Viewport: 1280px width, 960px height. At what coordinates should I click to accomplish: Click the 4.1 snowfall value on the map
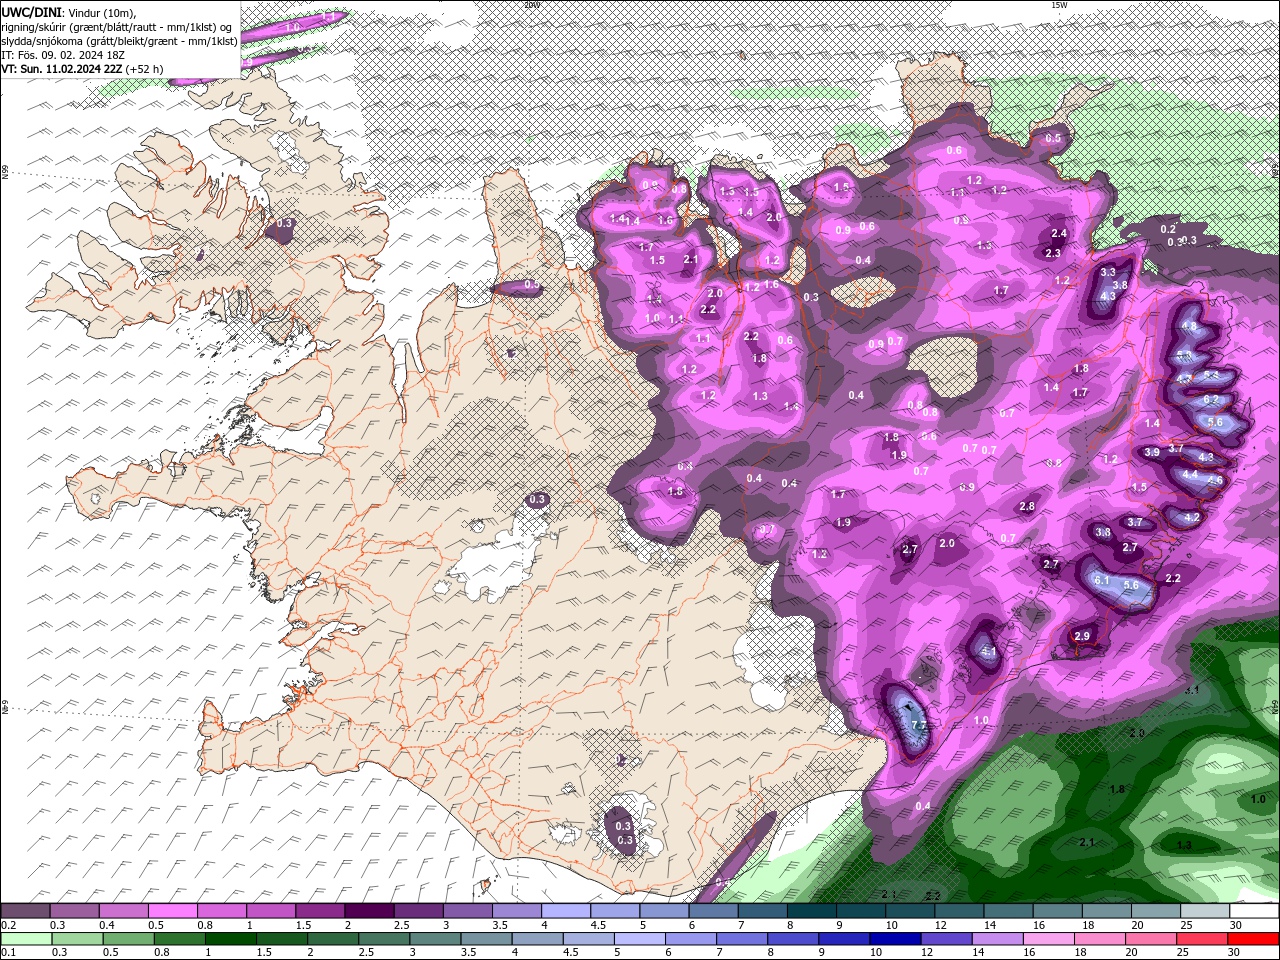tap(989, 652)
